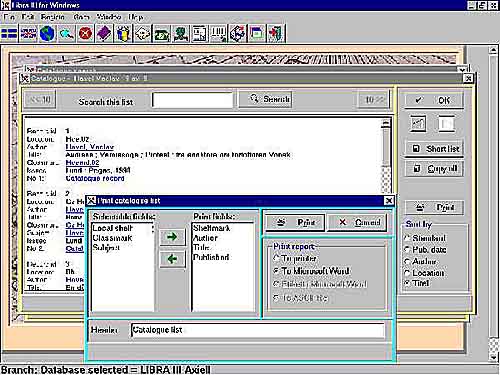The image size is (500, 375).
Task: Click the Header text field
Action: click(258, 330)
